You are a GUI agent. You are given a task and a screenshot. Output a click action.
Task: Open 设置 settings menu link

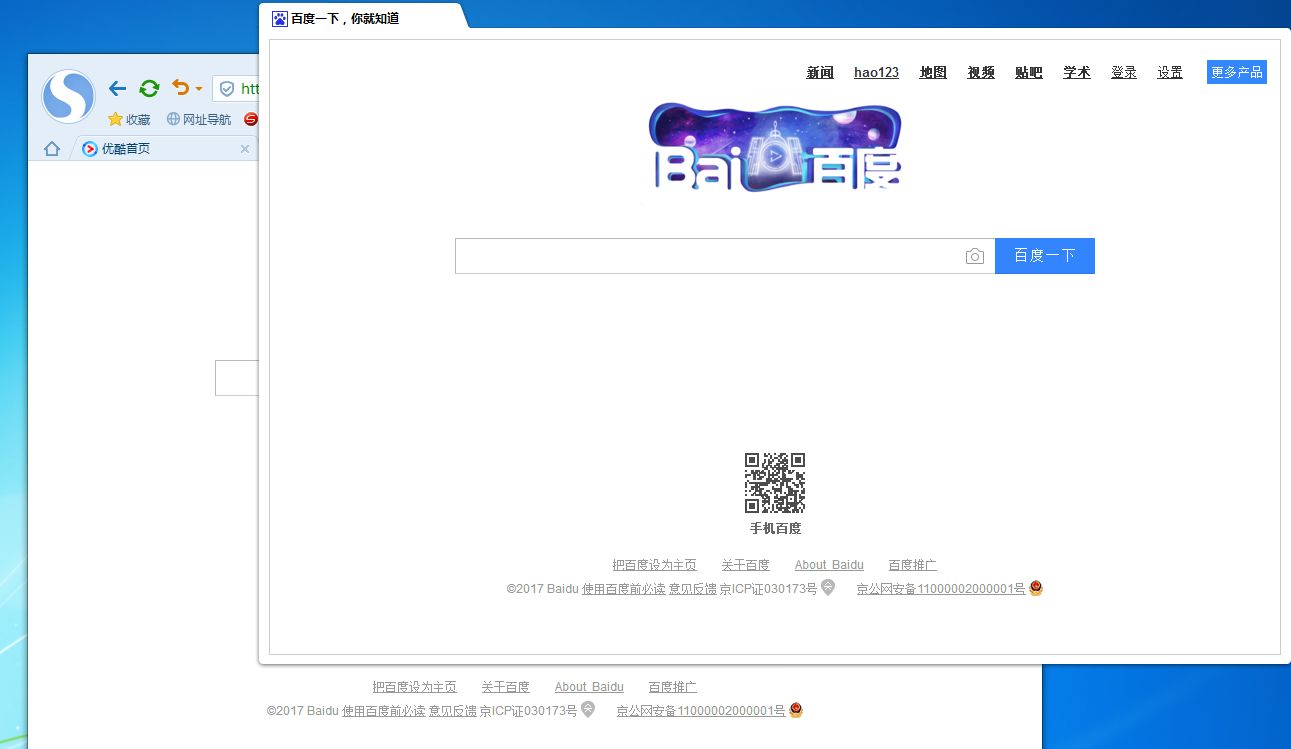(x=1170, y=72)
